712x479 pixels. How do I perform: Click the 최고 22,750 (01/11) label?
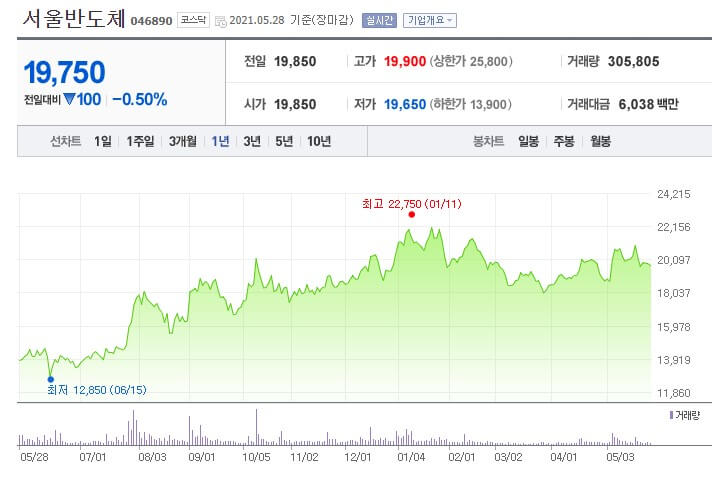(x=411, y=204)
